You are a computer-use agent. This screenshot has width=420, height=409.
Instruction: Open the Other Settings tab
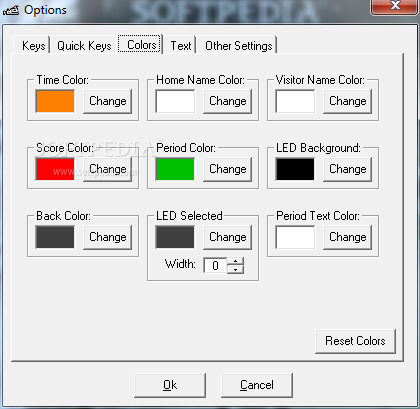pos(238,45)
